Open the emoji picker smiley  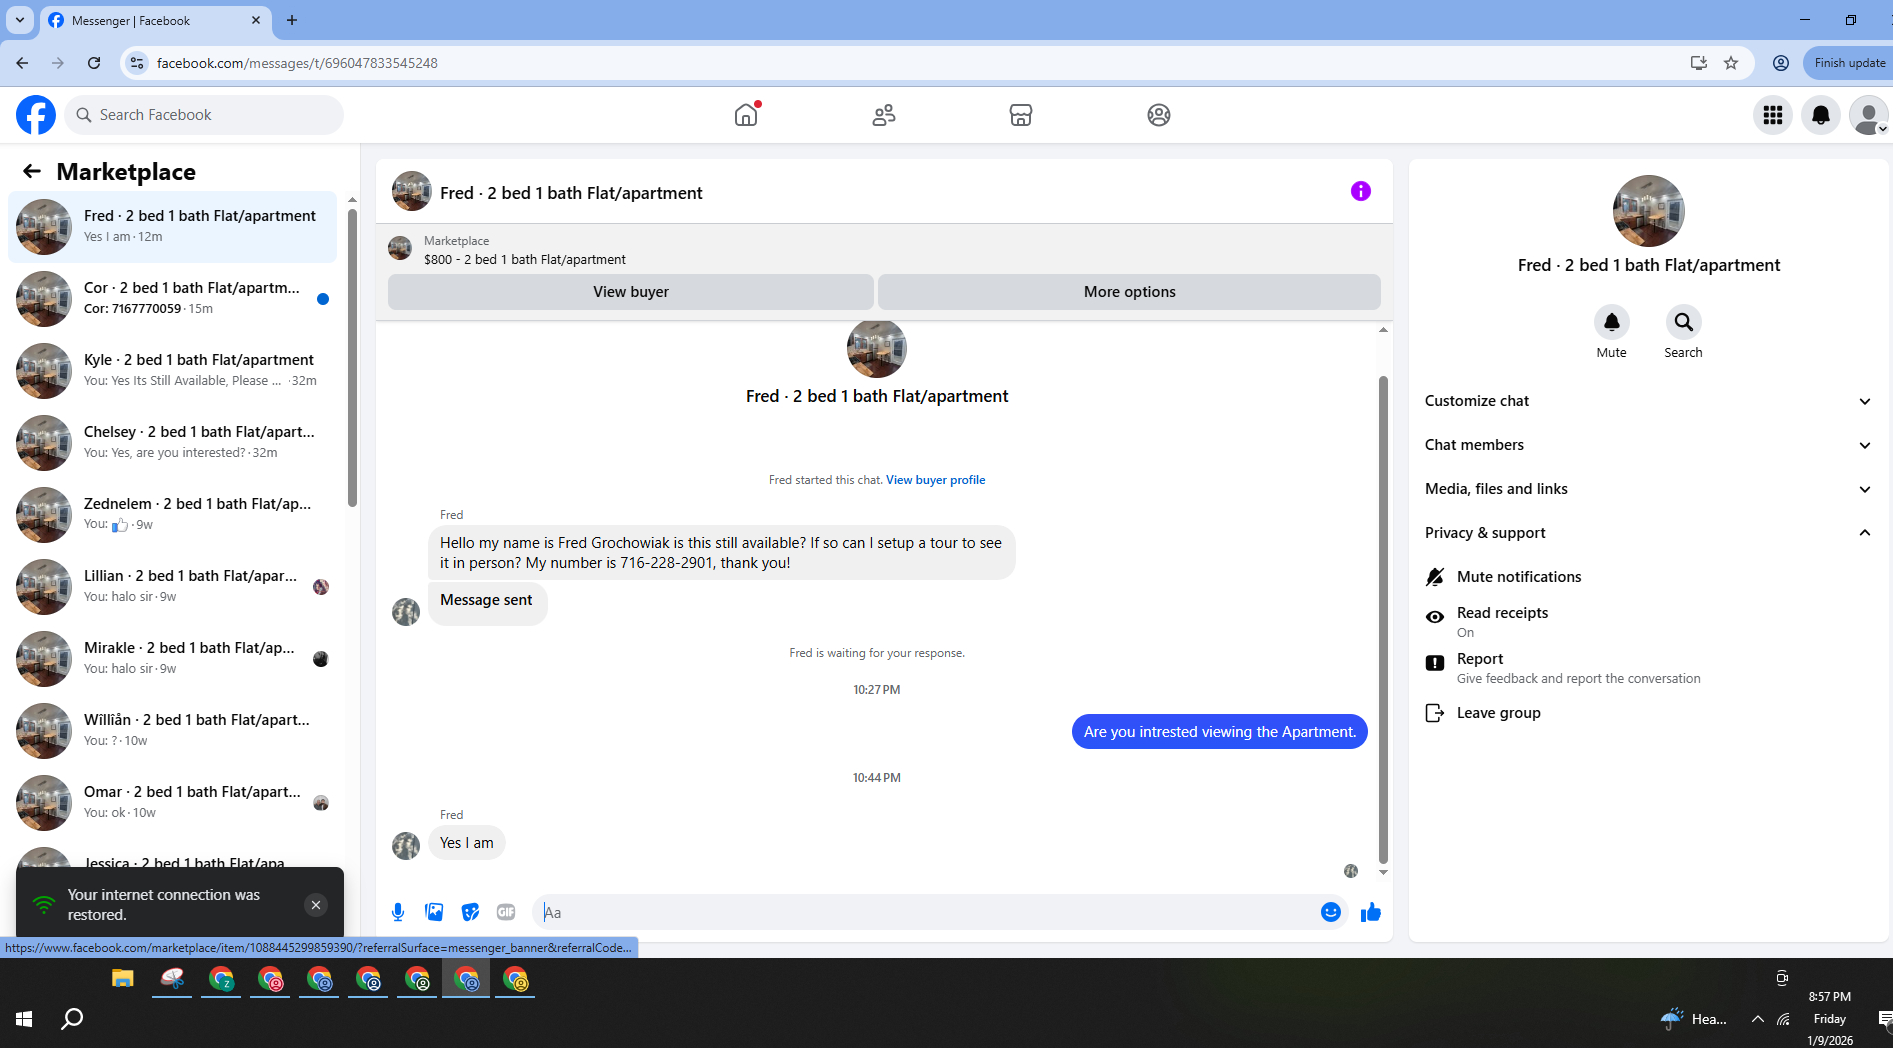tap(1331, 912)
